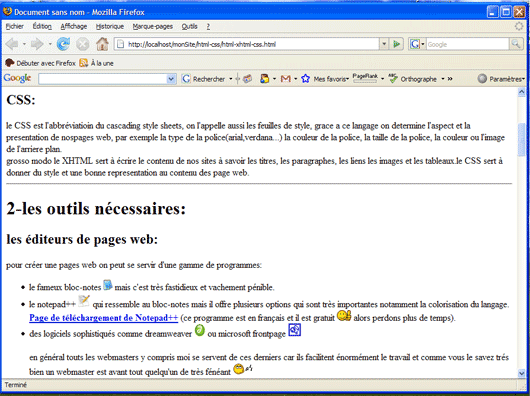530x396 pixels.
Task: Click the green dreamweaver icon
Action: coord(200,330)
